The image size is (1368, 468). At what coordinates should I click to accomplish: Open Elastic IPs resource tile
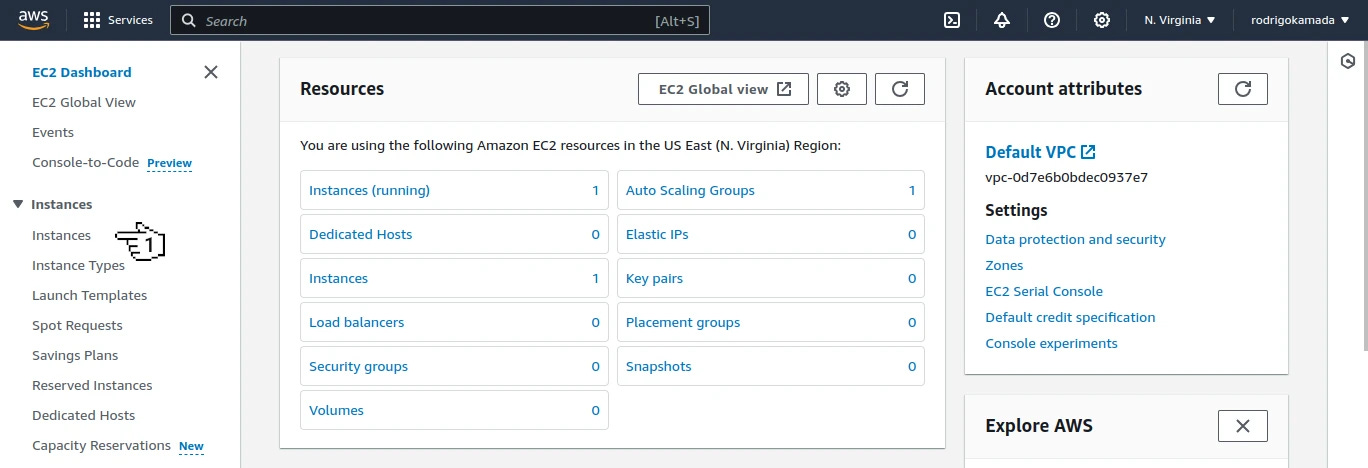[771, 234]
